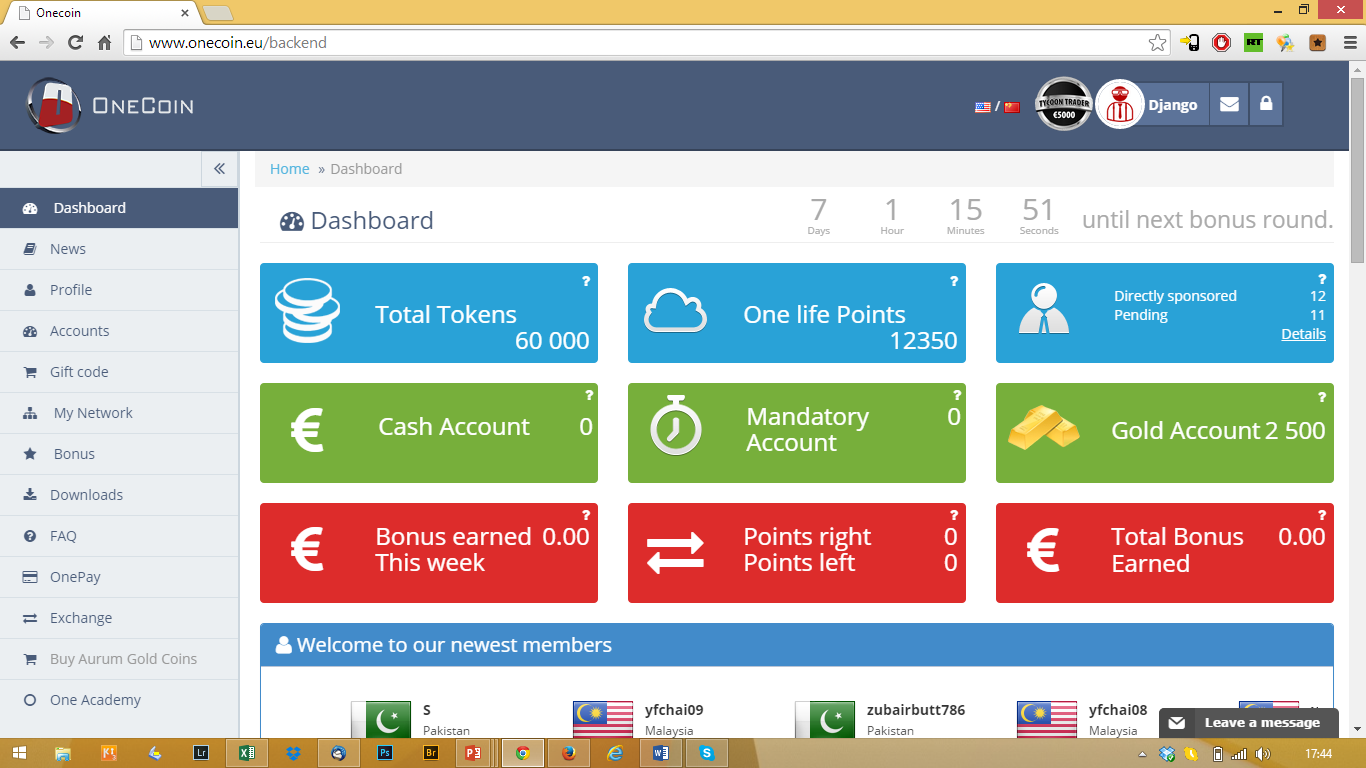Viewport: 1366px width, 768px height.
Task: Click the red stop-hand adblock extension
Action: (1221, 42)
